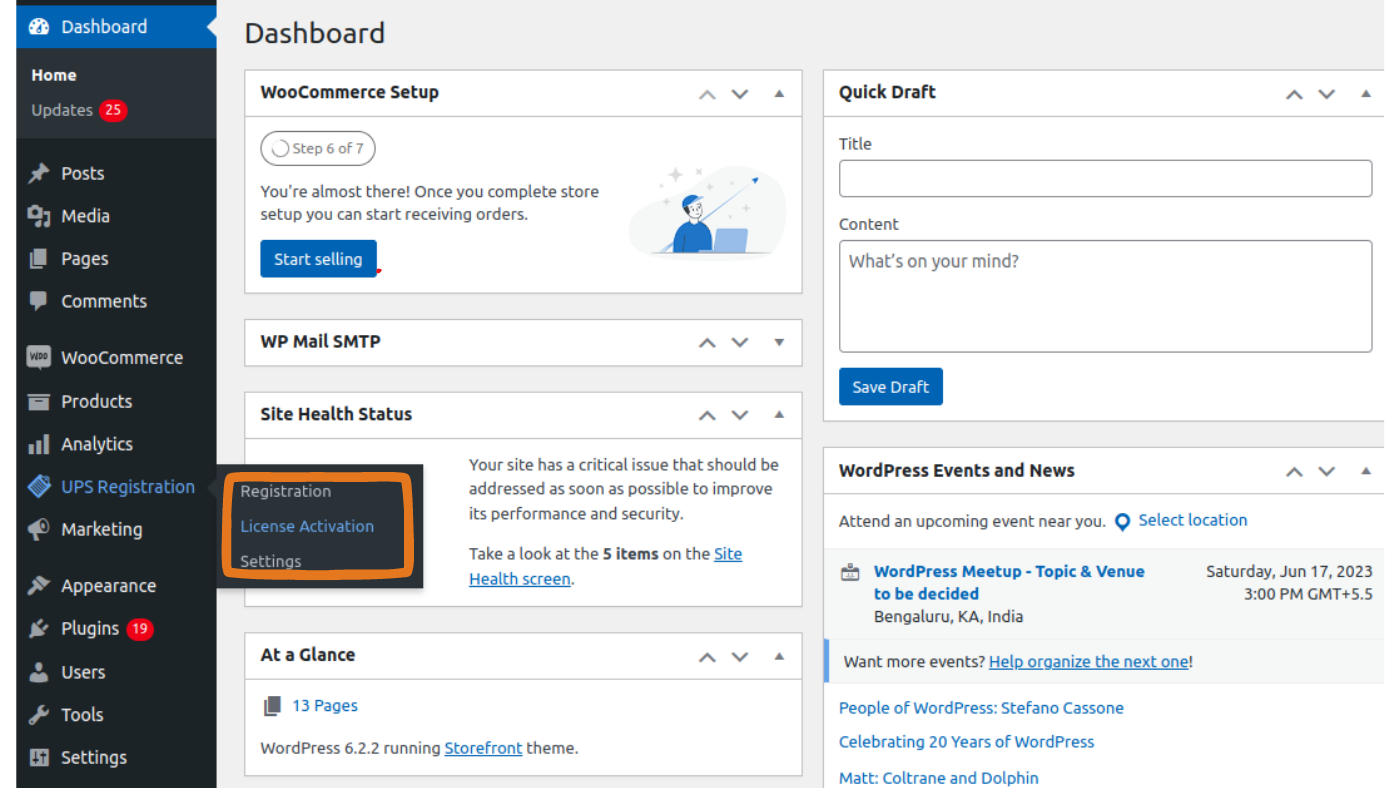This screenshot has width=1400, height=788.
Task: Go to Home under Dashboard
Action: tap(54, 75)
